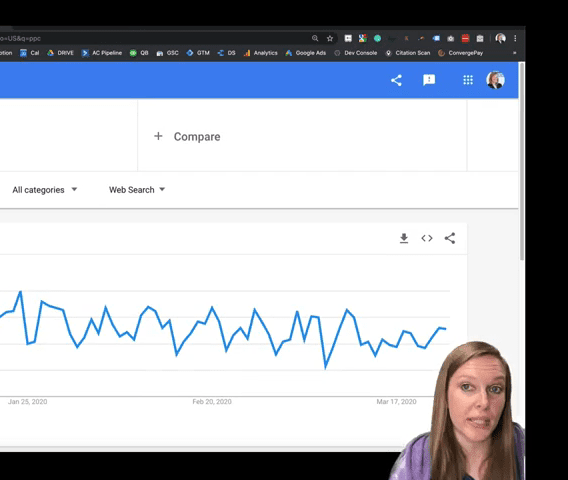Open the DRIVE bookmark

coord(60,53)
